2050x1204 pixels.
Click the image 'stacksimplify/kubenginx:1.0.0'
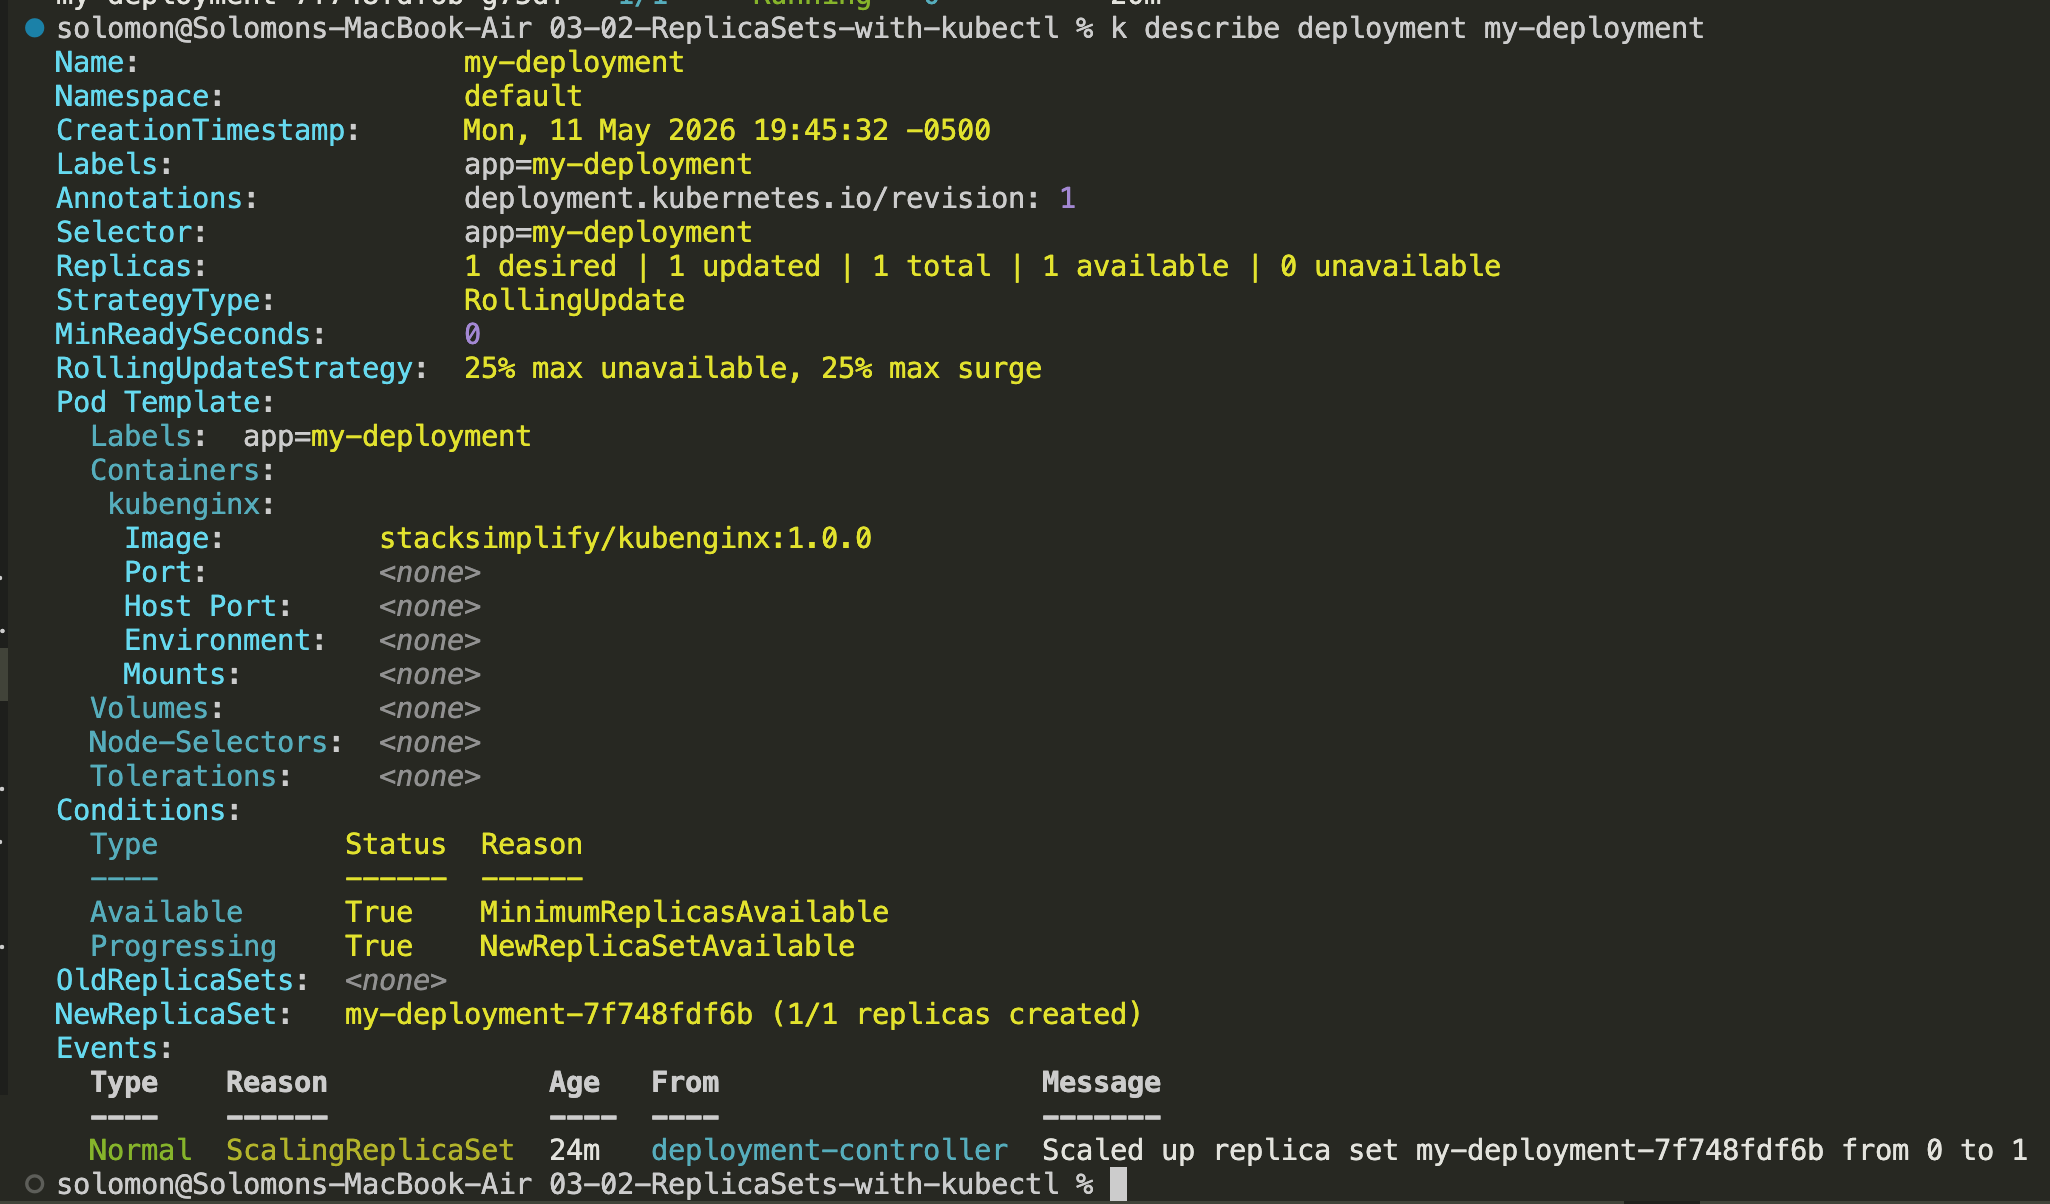[625, 538]
